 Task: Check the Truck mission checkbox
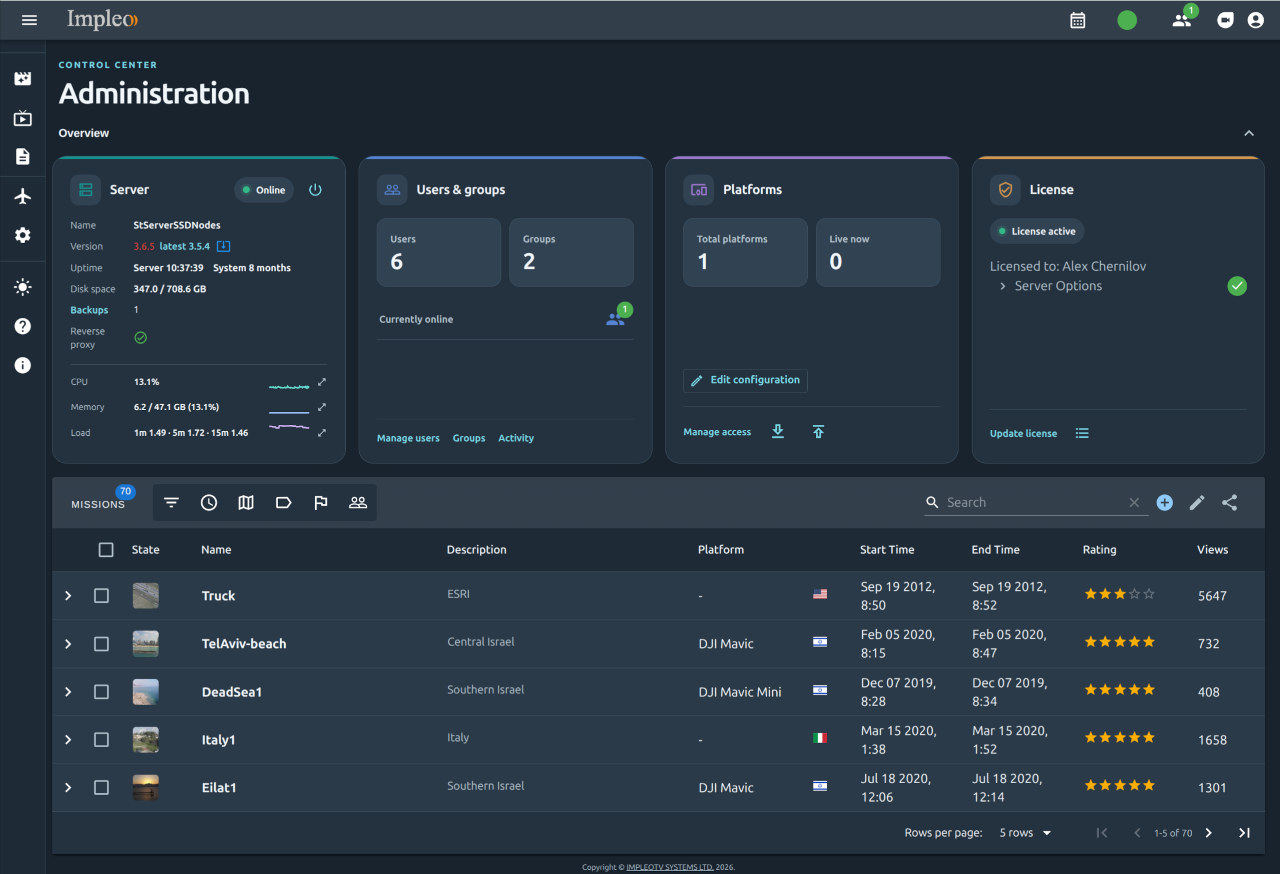[x=101, y=596]
